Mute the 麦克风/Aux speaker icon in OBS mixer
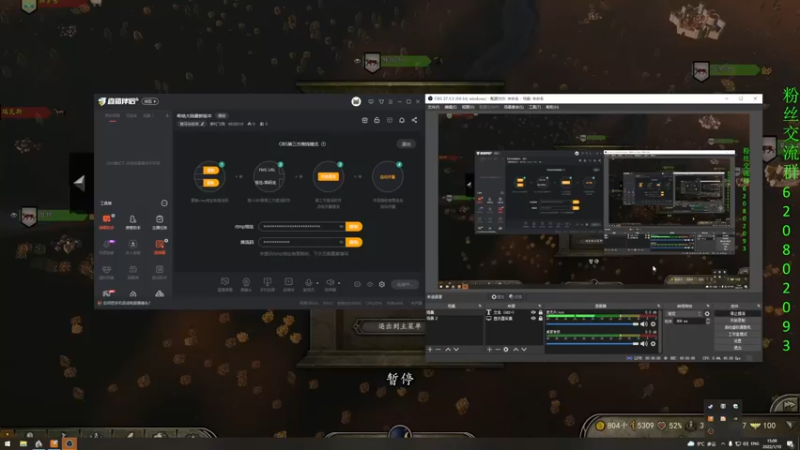The width and height of the screenshot is (800, 450). pyautogui.click(x=644, y=324)
